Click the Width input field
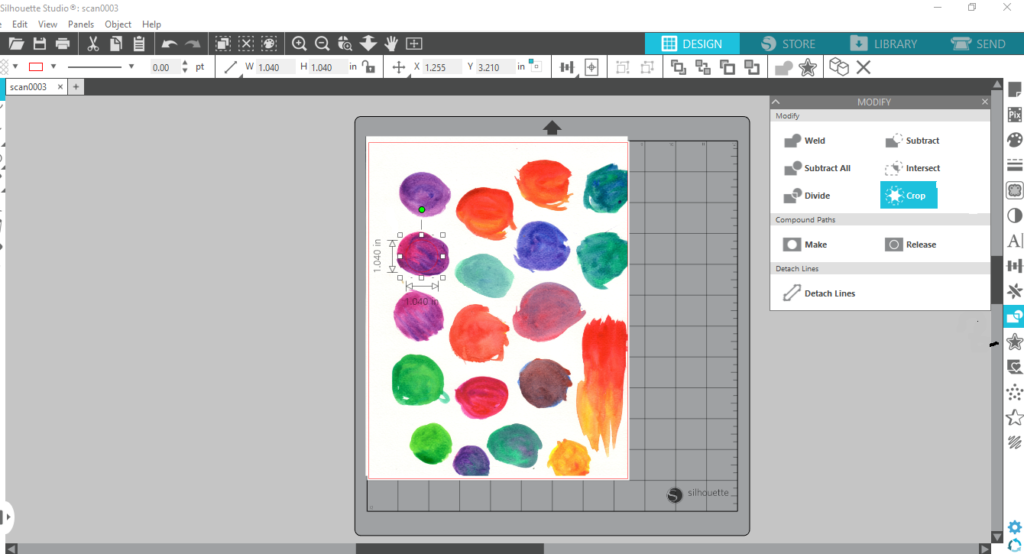The width and height of the screenshot is (1024, 554). [x=272, y=67]
